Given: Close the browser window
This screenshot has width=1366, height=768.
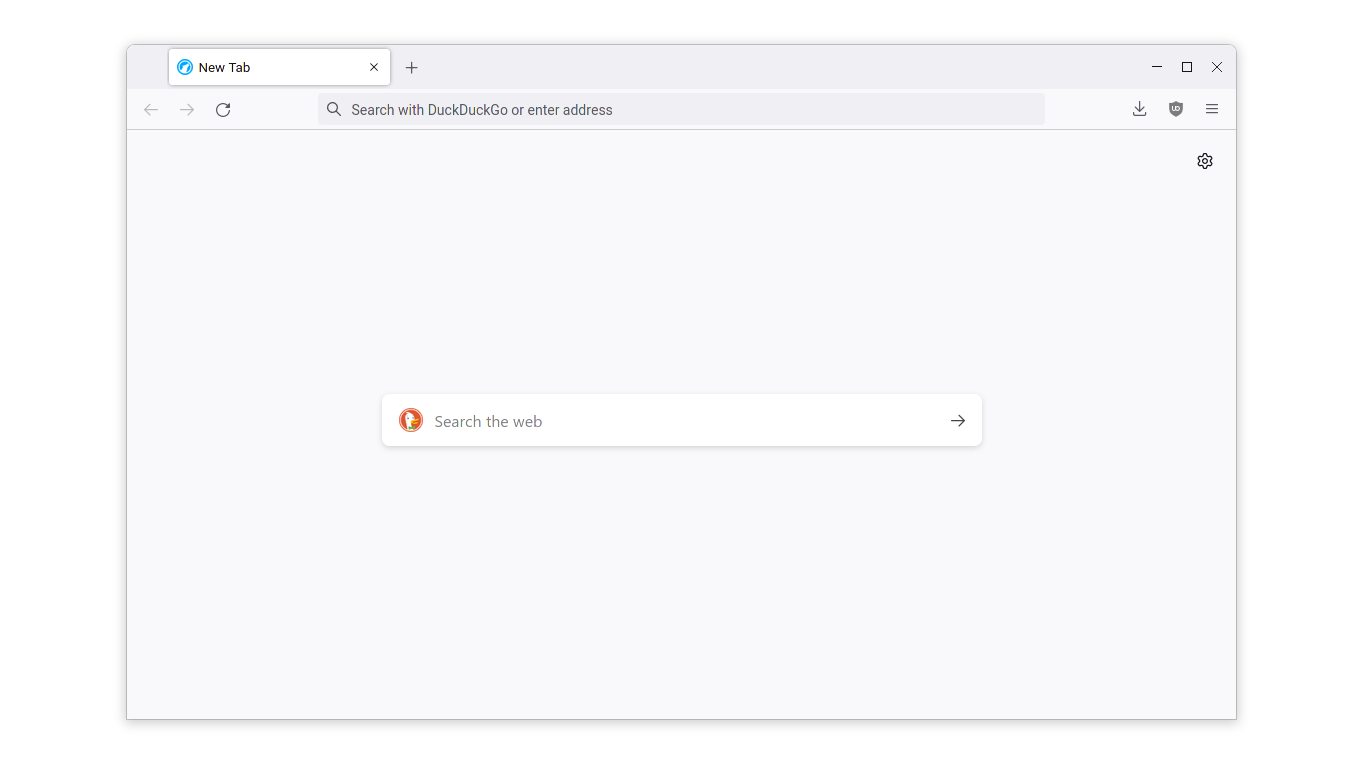Looking at the screenshot, I should pyautogui.click(x=1217, y=67).
